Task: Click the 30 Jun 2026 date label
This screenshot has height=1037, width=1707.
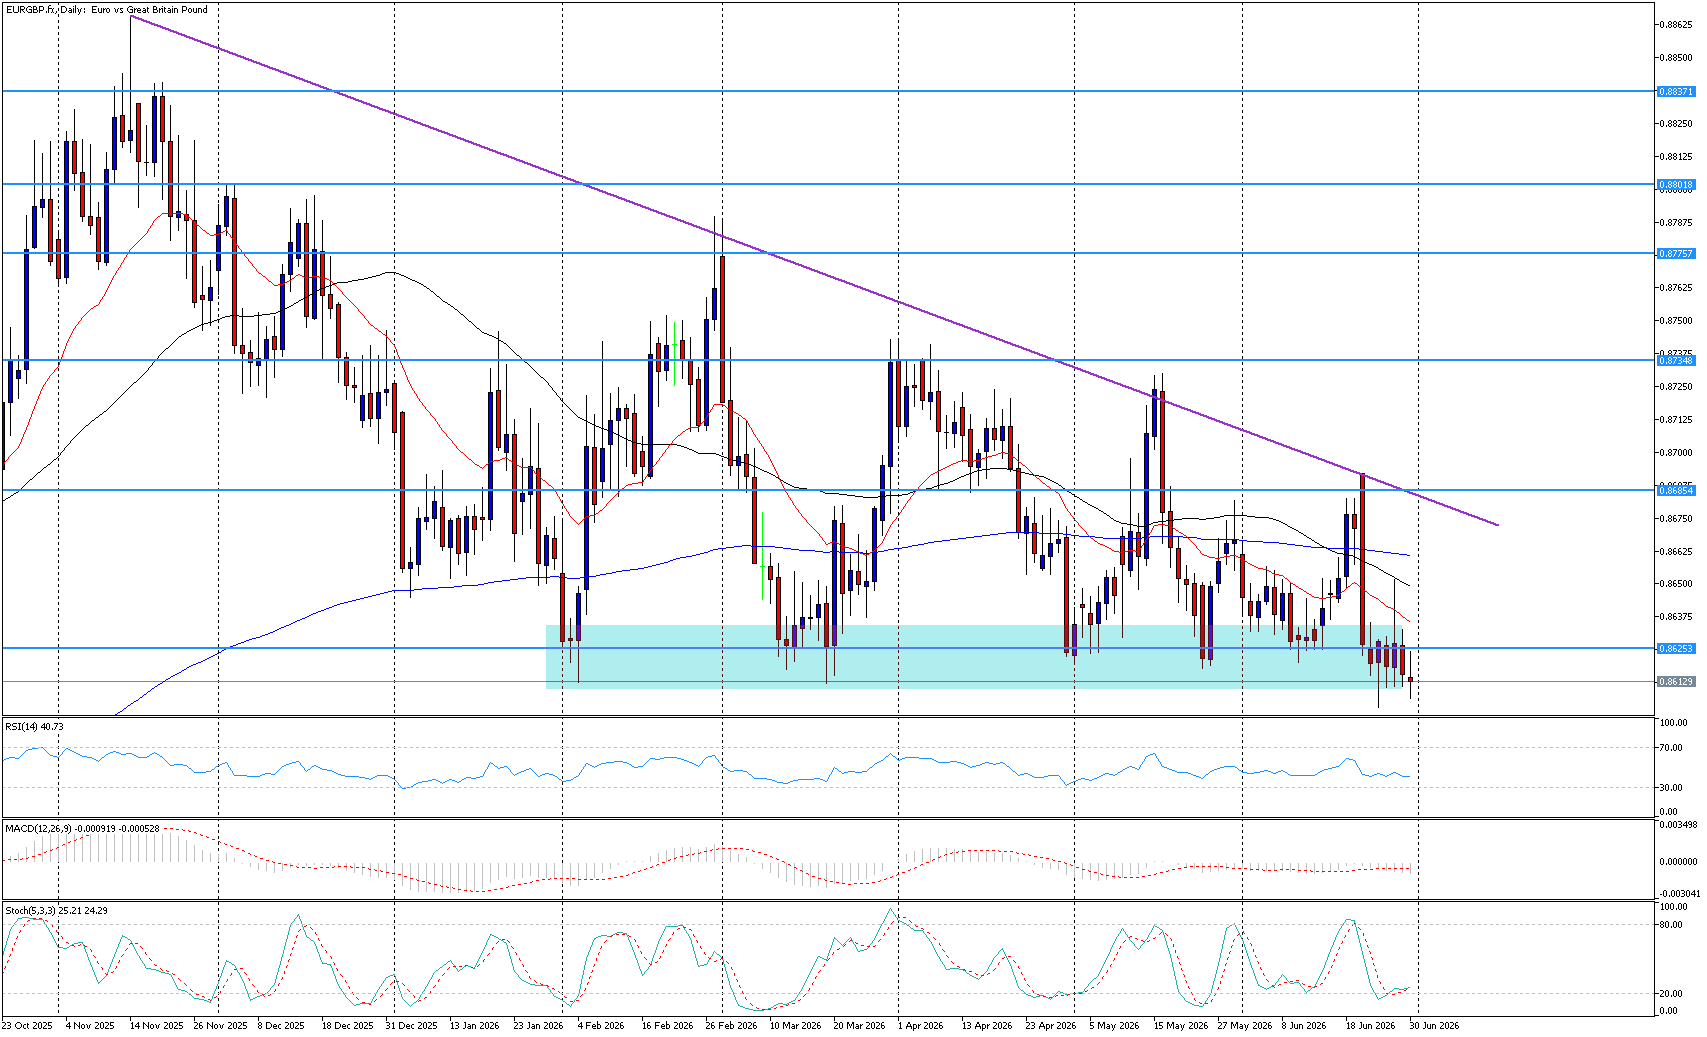Action: point(1434,1025)
